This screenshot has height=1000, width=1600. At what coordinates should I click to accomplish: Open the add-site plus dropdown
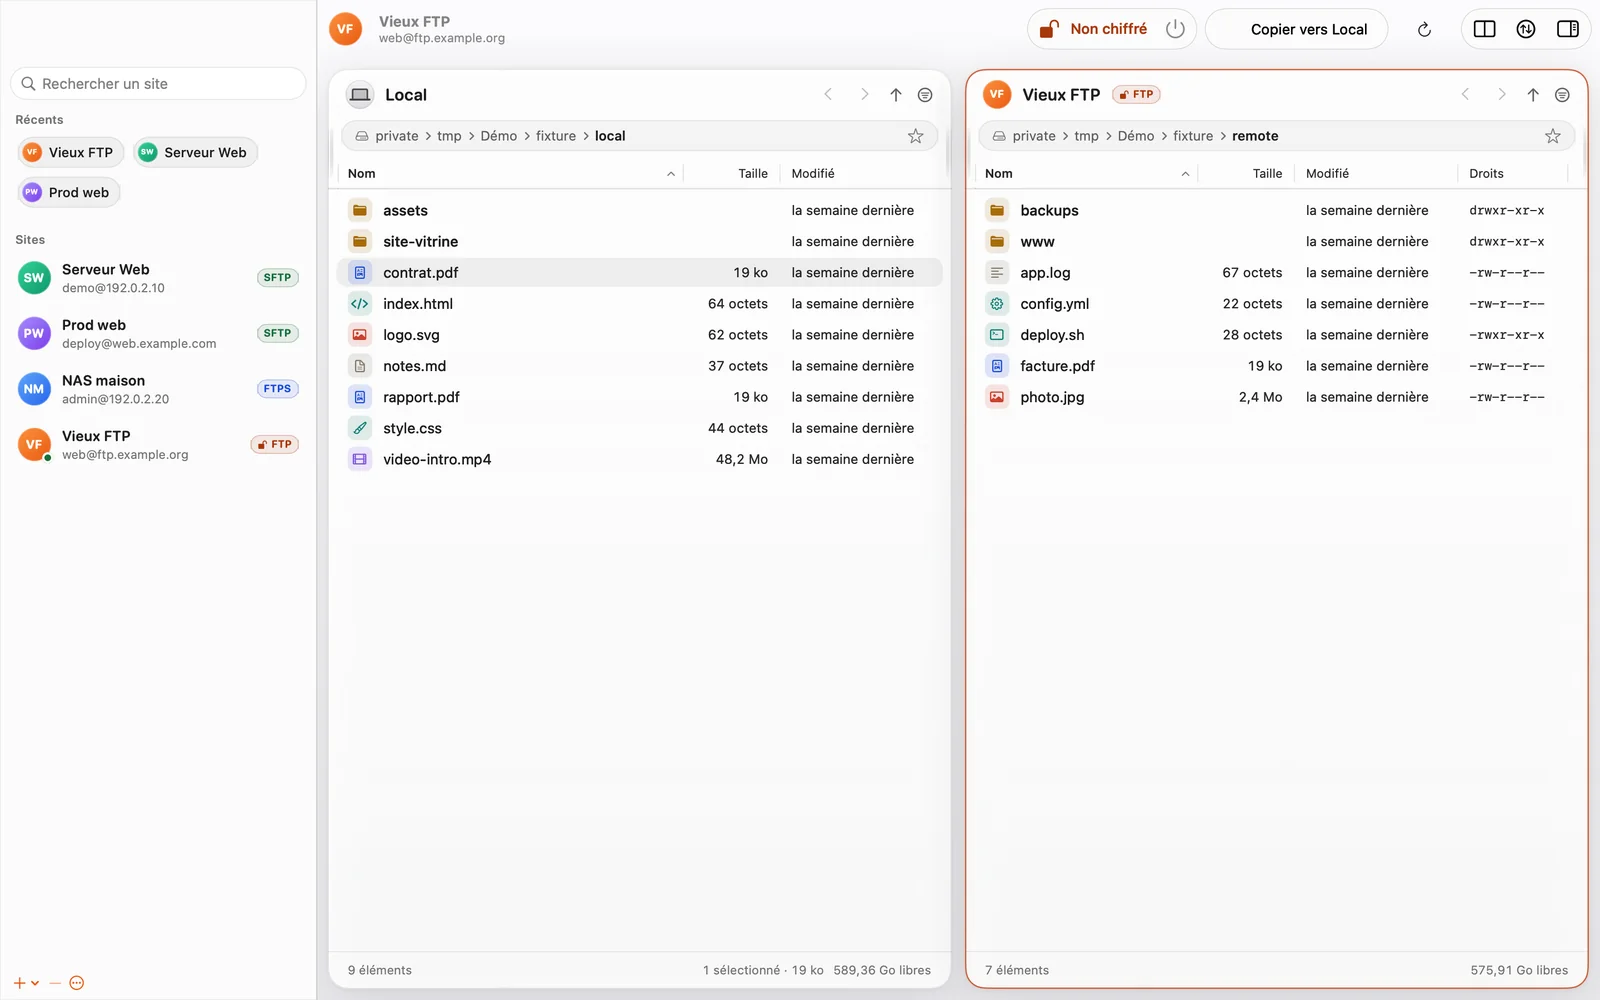tap(26, 983)
